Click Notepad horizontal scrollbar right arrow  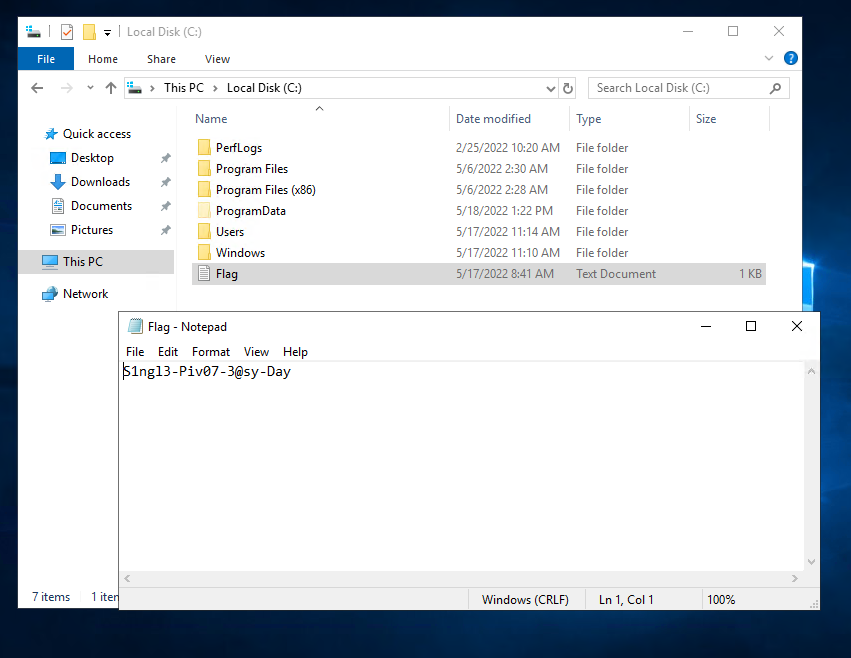click(795, 579)
